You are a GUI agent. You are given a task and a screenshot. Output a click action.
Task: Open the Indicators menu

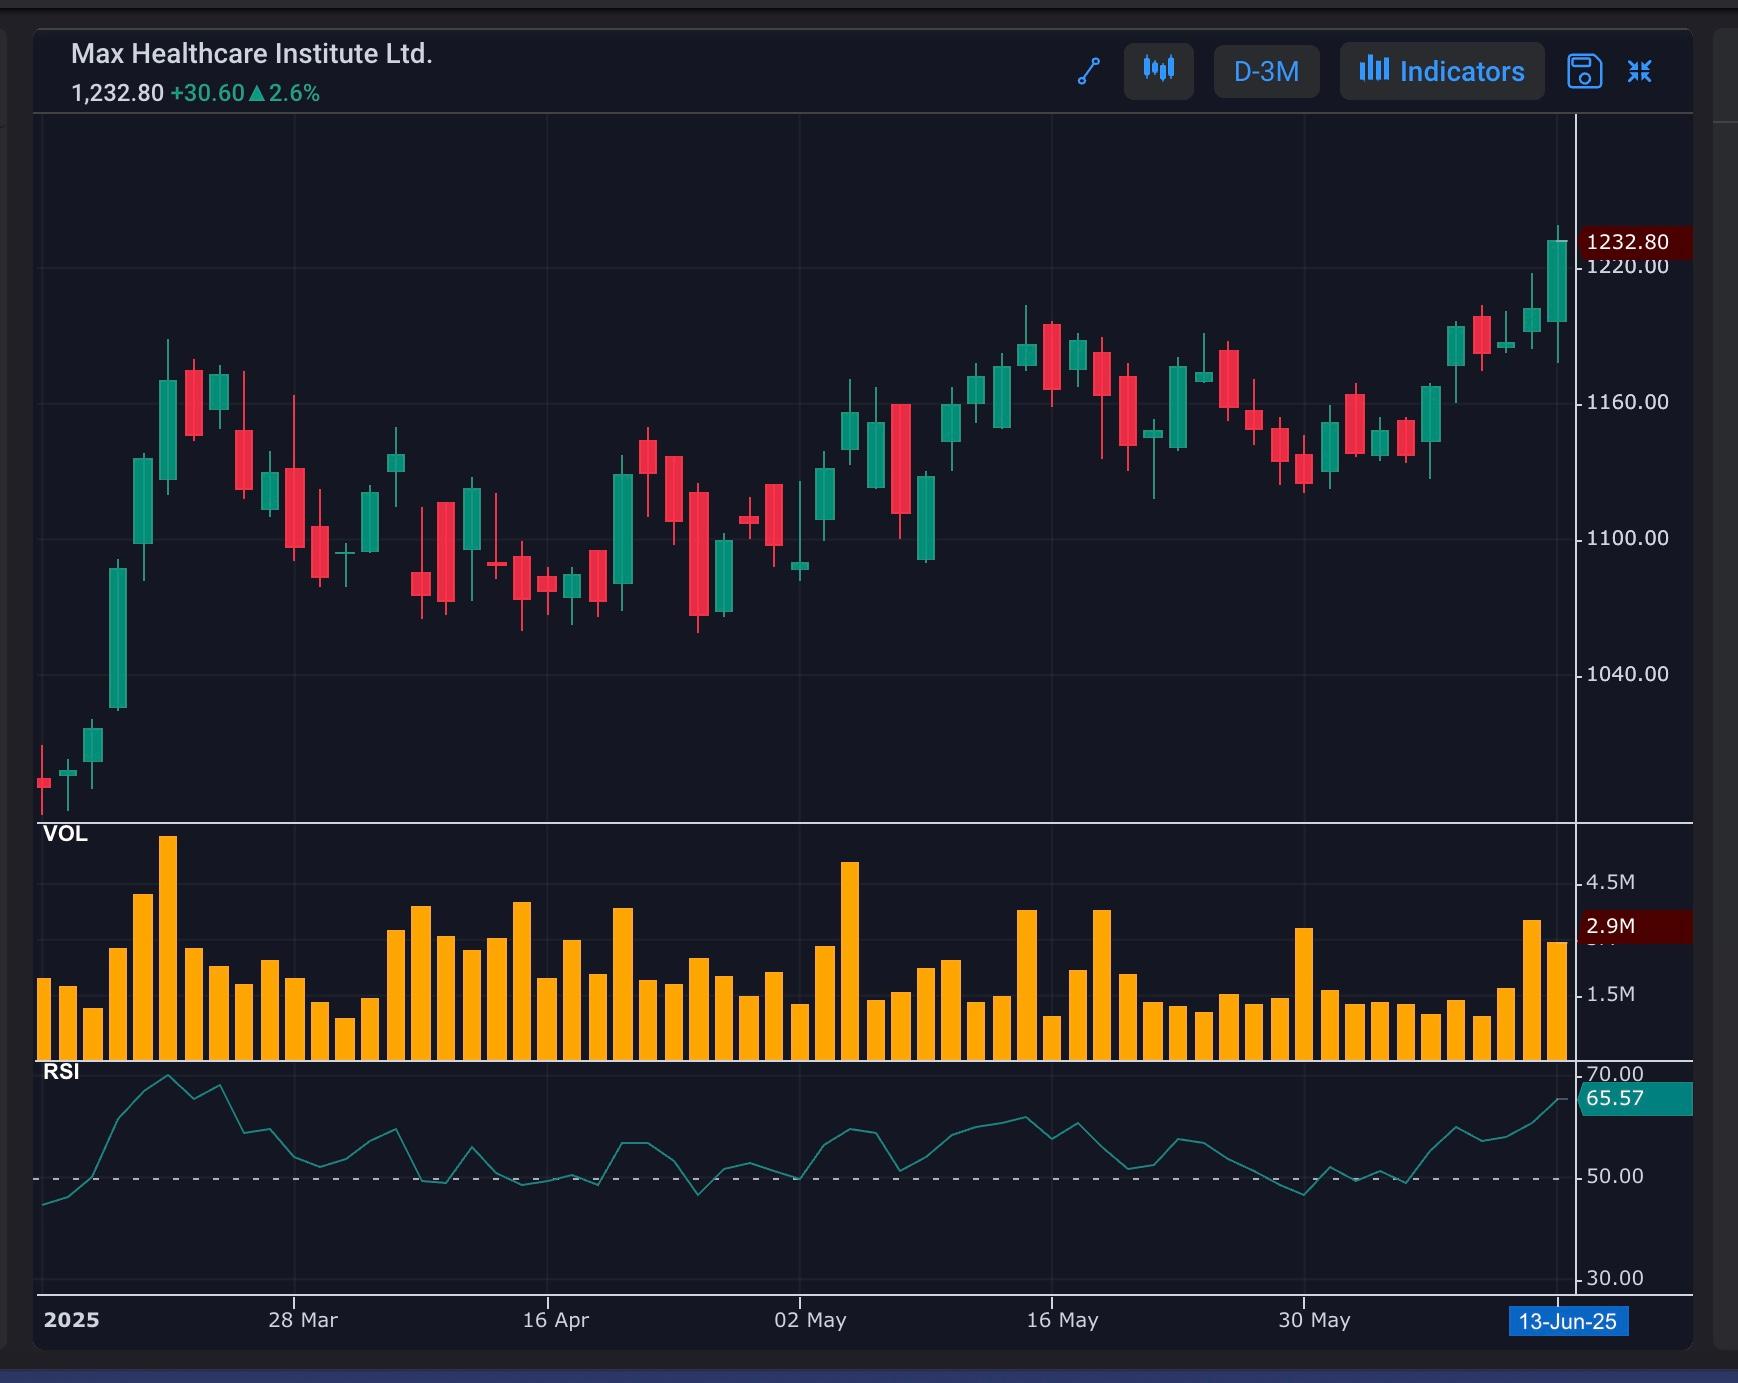point(1442,71)
